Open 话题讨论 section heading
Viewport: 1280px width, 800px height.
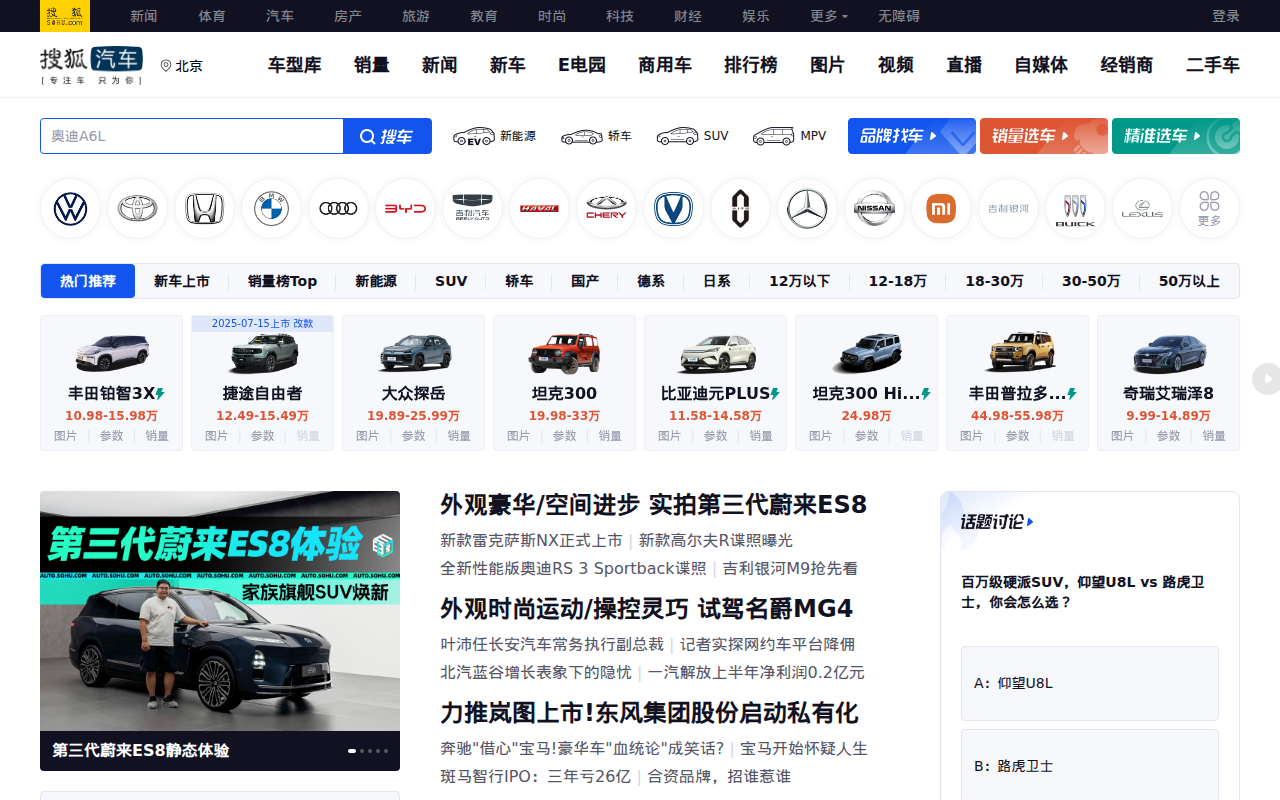pos(997,522)
